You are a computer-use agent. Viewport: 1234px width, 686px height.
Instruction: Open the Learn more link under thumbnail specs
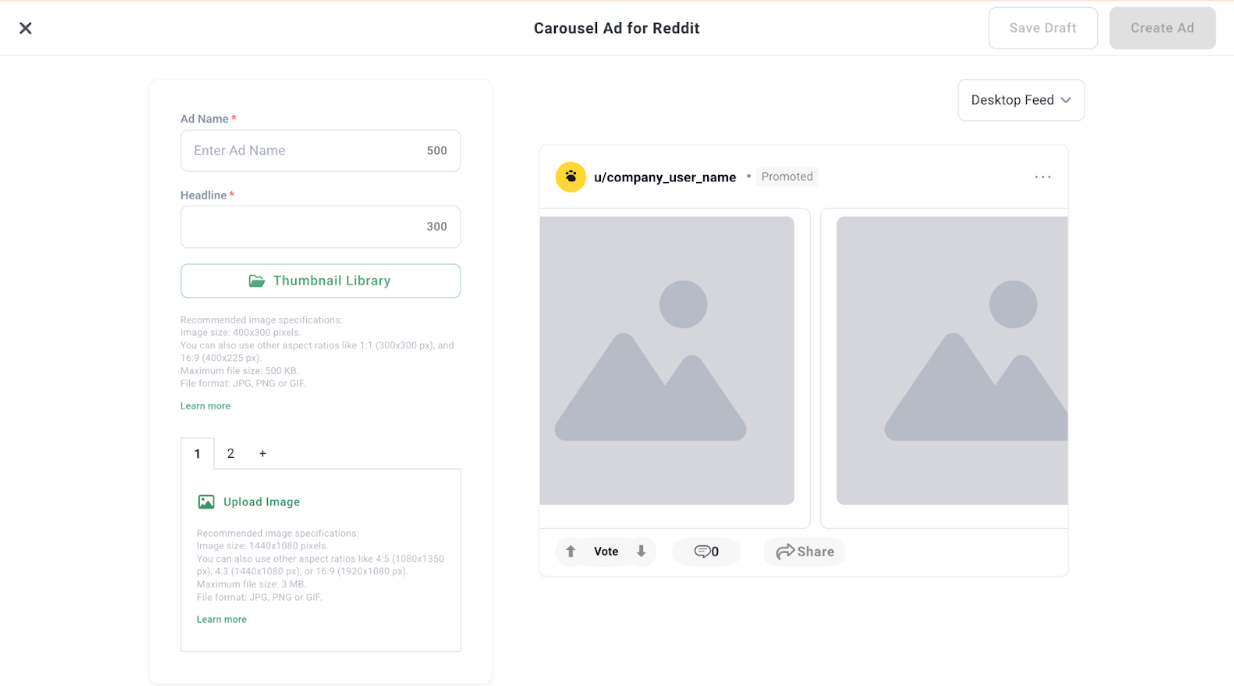(x=205, y=405)
